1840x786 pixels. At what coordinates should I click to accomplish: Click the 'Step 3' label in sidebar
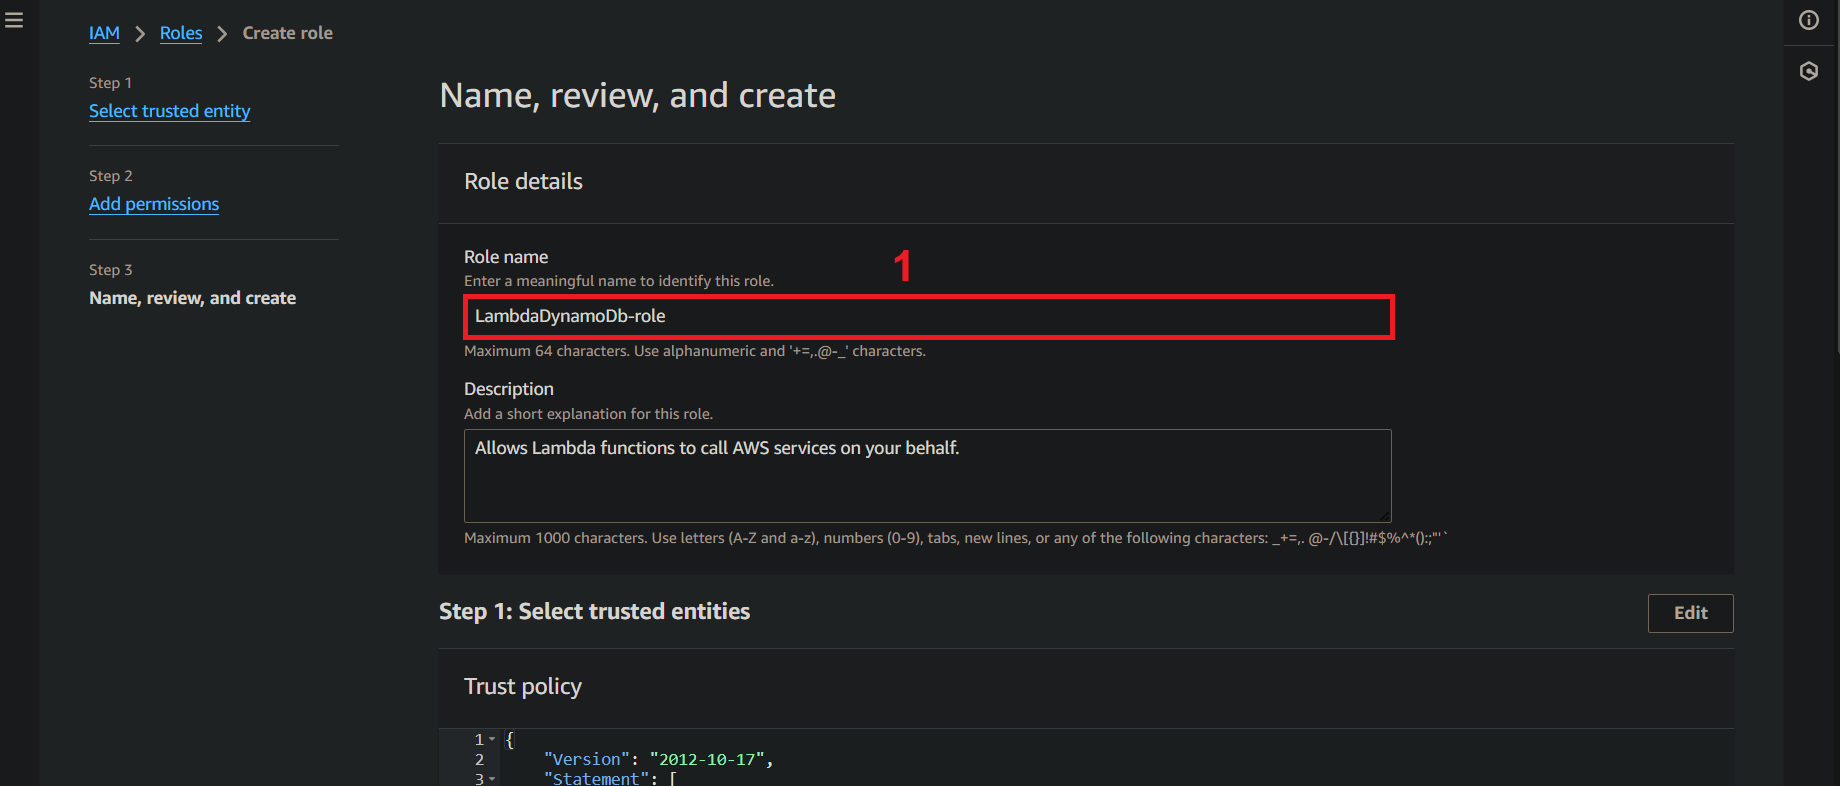pos(110,270)
